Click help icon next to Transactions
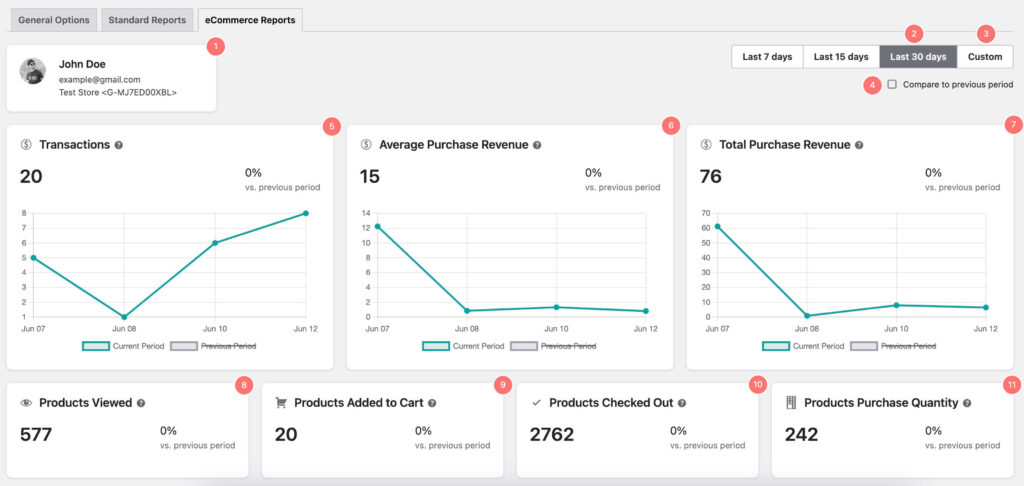The image size is (1024, 486). pyautogui.click(x=119, y=145)
